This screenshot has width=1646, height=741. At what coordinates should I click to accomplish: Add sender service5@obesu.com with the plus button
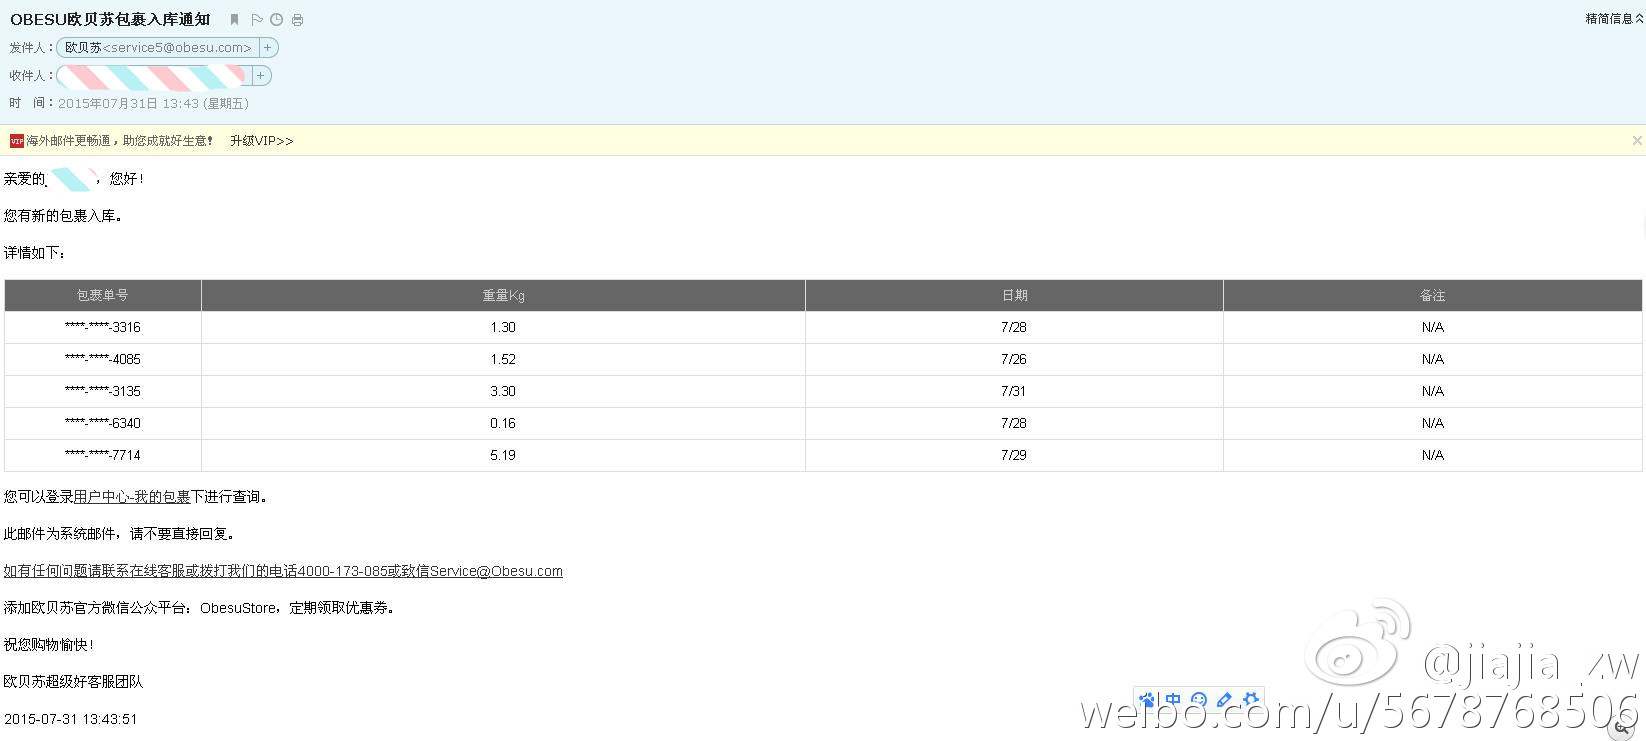pos(267,48)
